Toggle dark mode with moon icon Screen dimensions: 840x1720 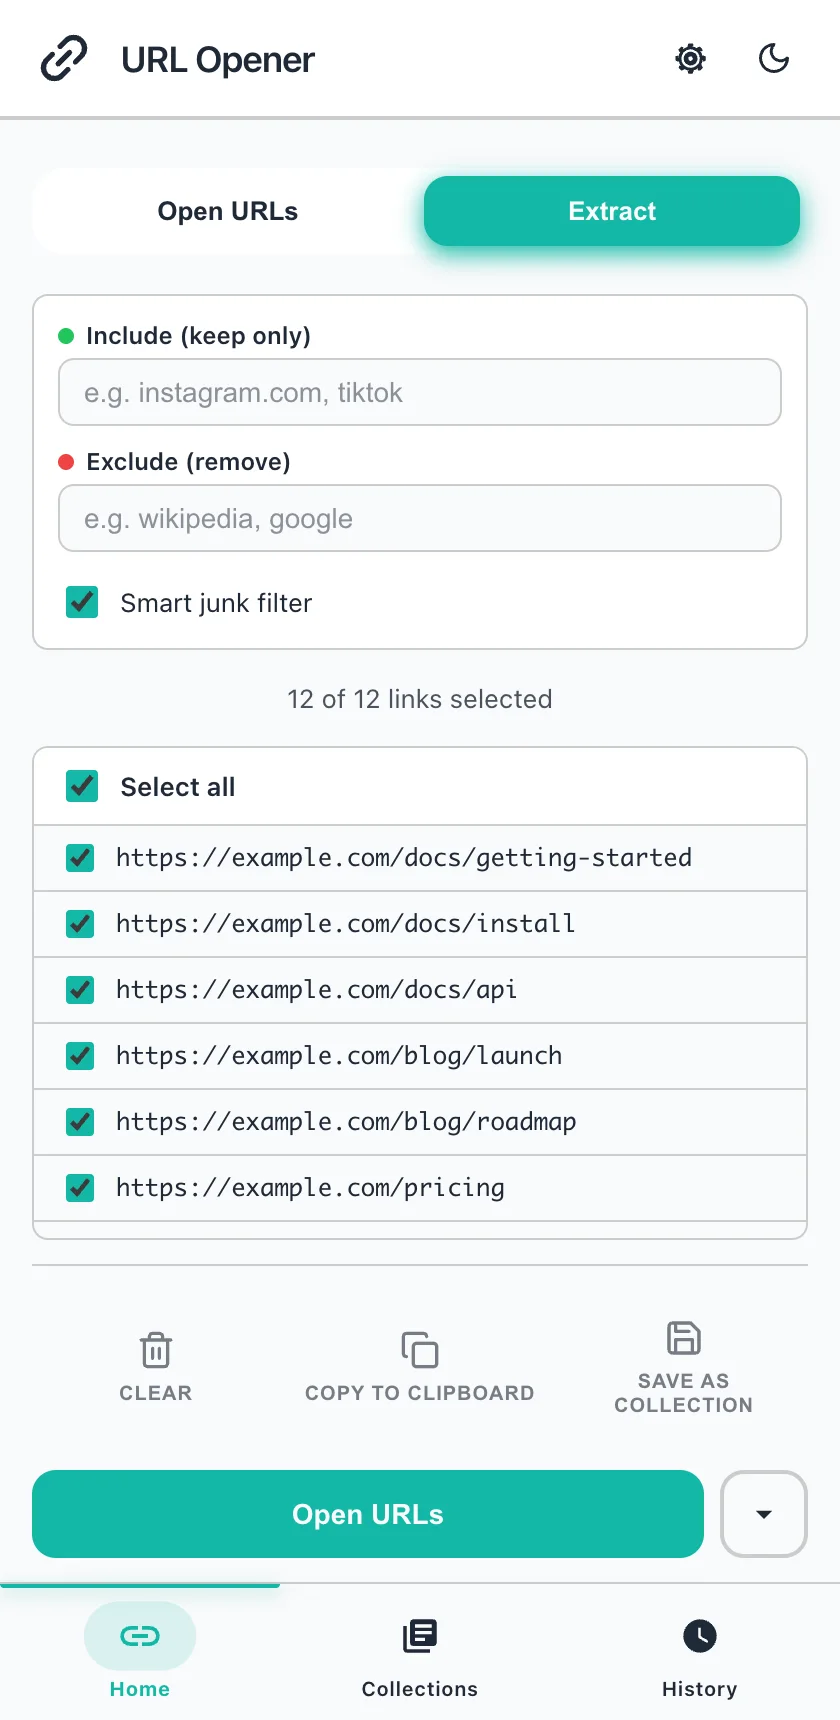pyautogui.click(x=774, y=59)
